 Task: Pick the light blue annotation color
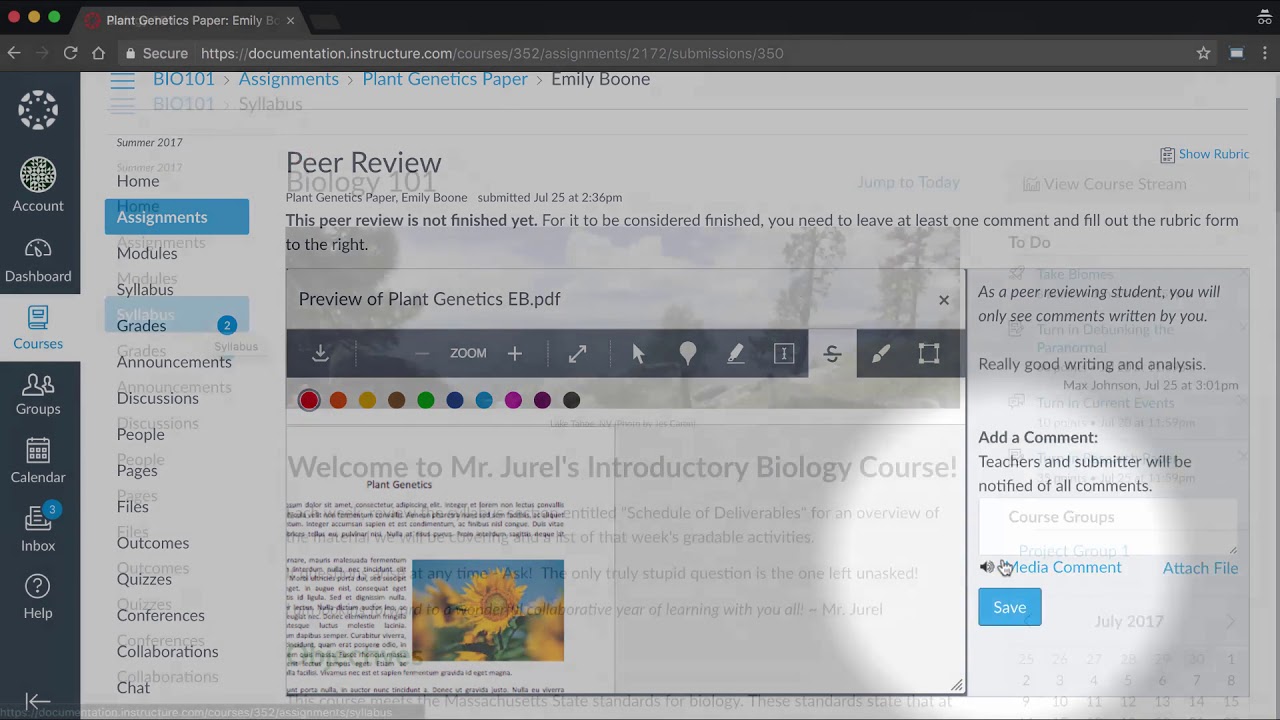tap(484, 400)
